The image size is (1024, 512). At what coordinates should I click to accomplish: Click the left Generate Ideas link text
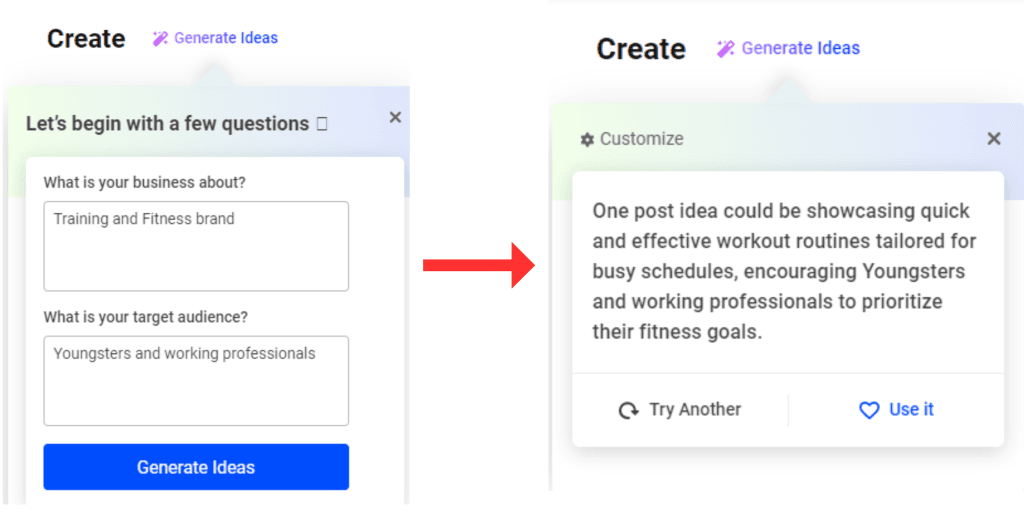(226, 39)
